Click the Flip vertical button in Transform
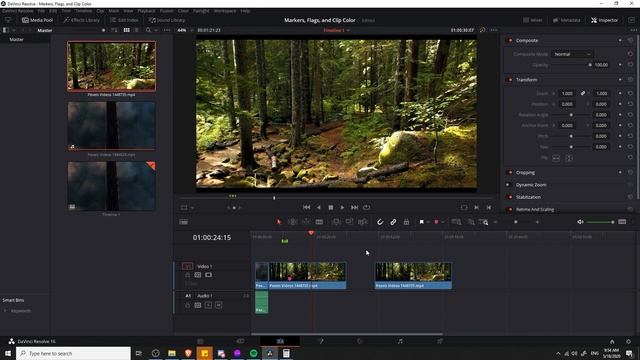 (x=569, y=158)
